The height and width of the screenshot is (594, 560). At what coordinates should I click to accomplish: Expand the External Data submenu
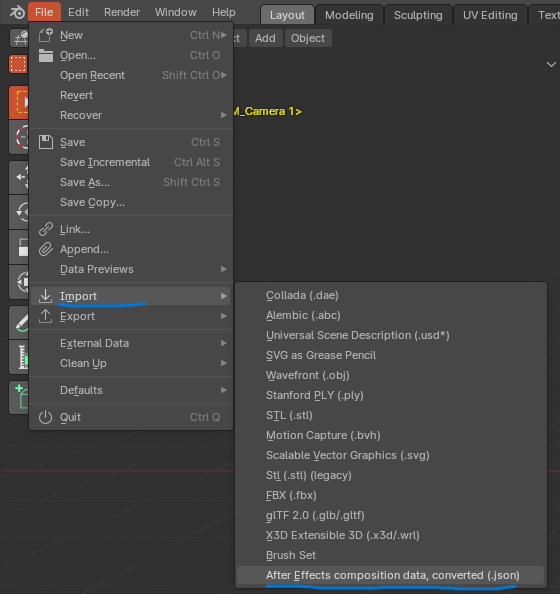tap(131, 343)
